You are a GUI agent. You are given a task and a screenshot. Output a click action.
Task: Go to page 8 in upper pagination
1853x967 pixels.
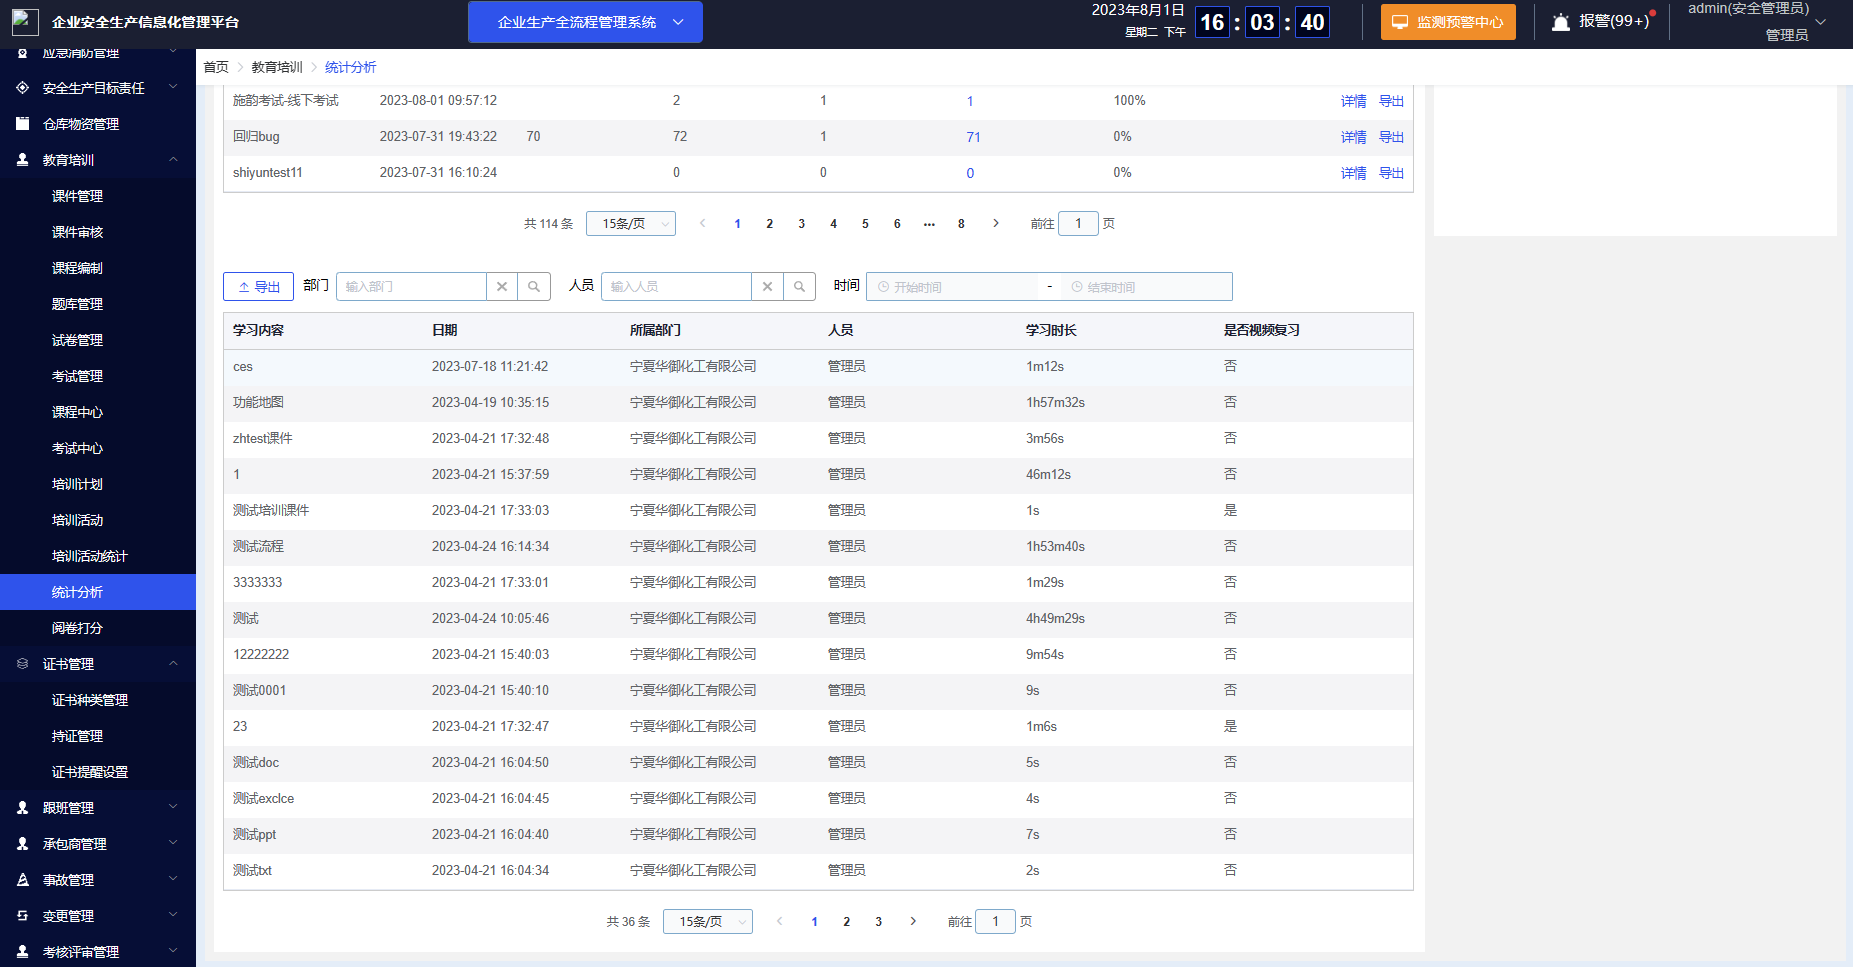click(961, 224)
